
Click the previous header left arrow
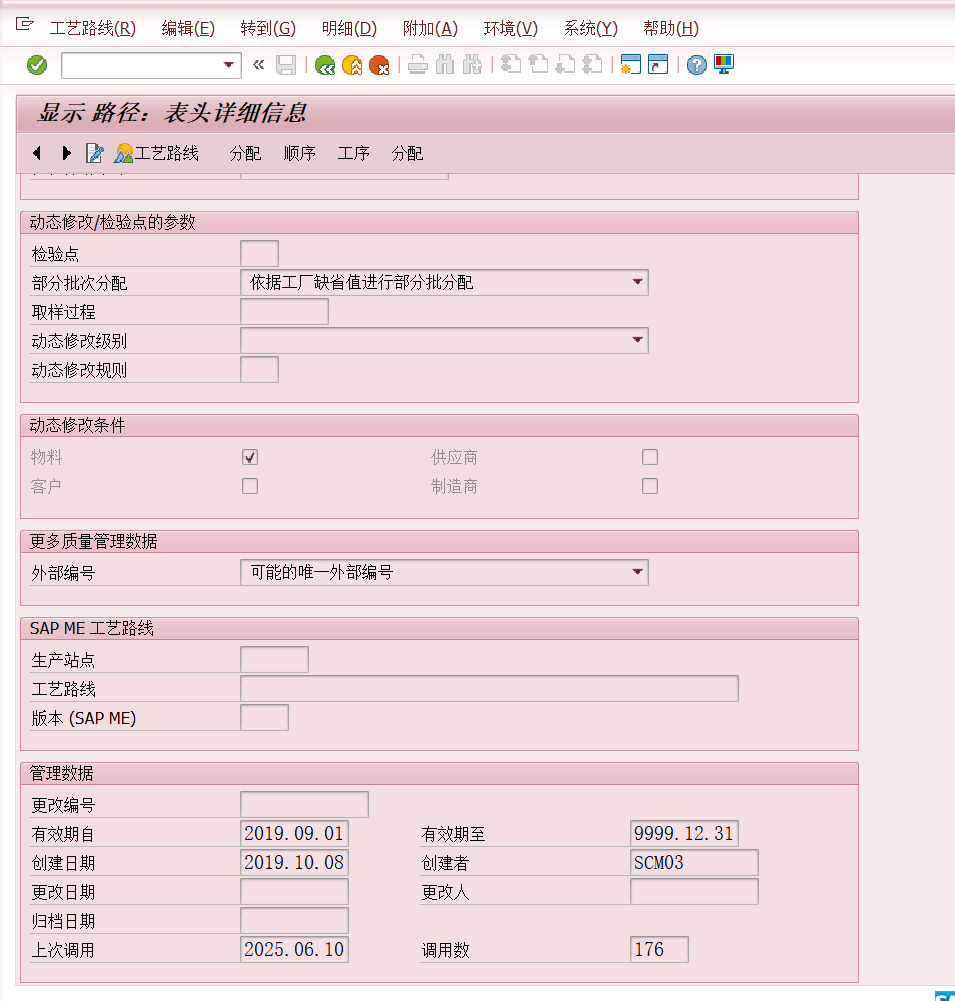tap(37, 153)
